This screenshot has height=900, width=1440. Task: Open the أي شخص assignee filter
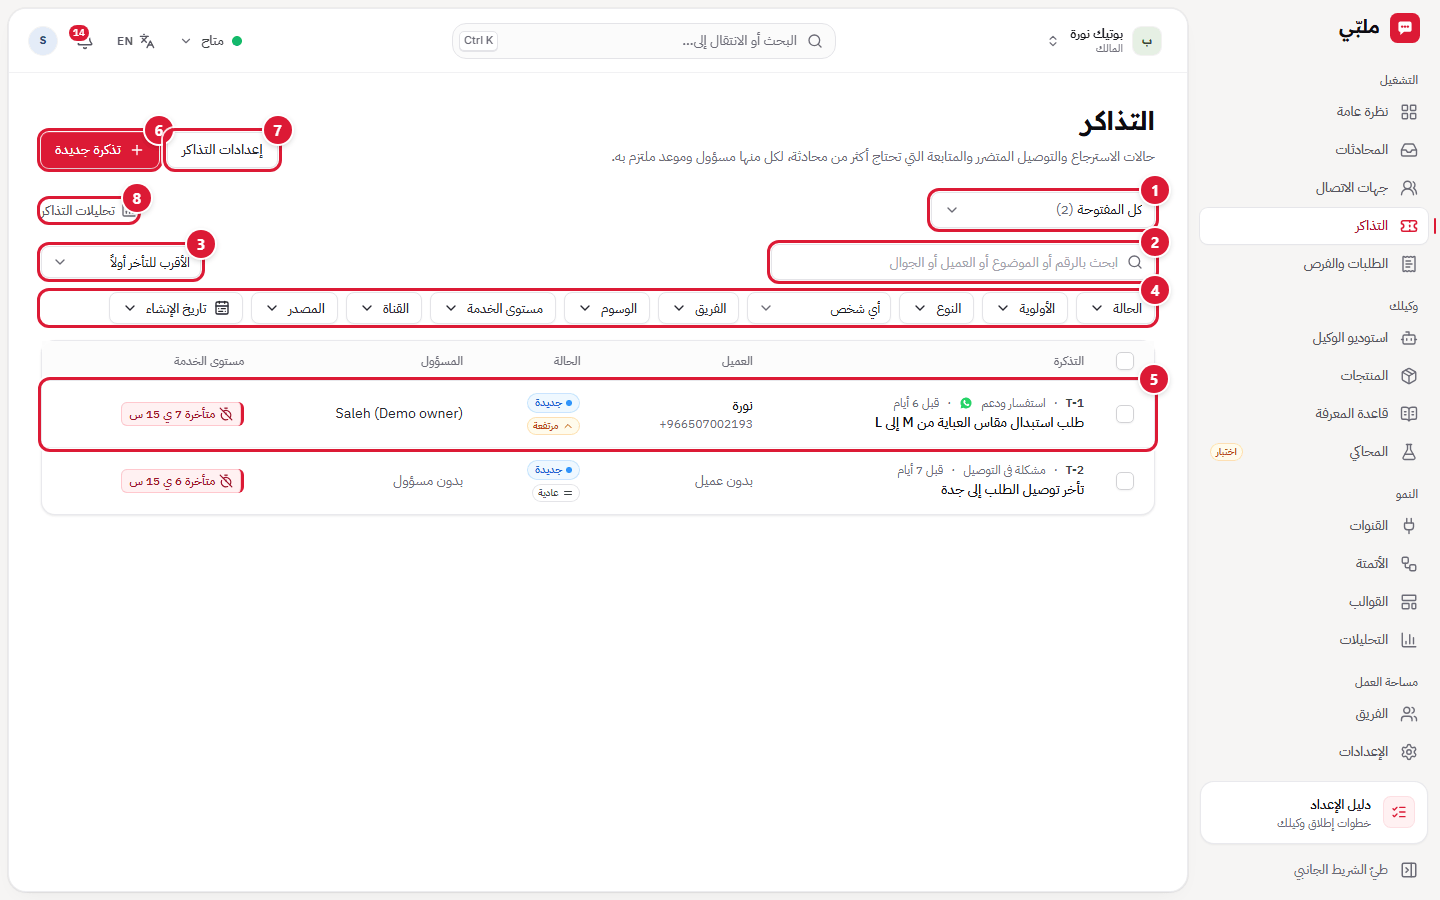coord(819,309)
